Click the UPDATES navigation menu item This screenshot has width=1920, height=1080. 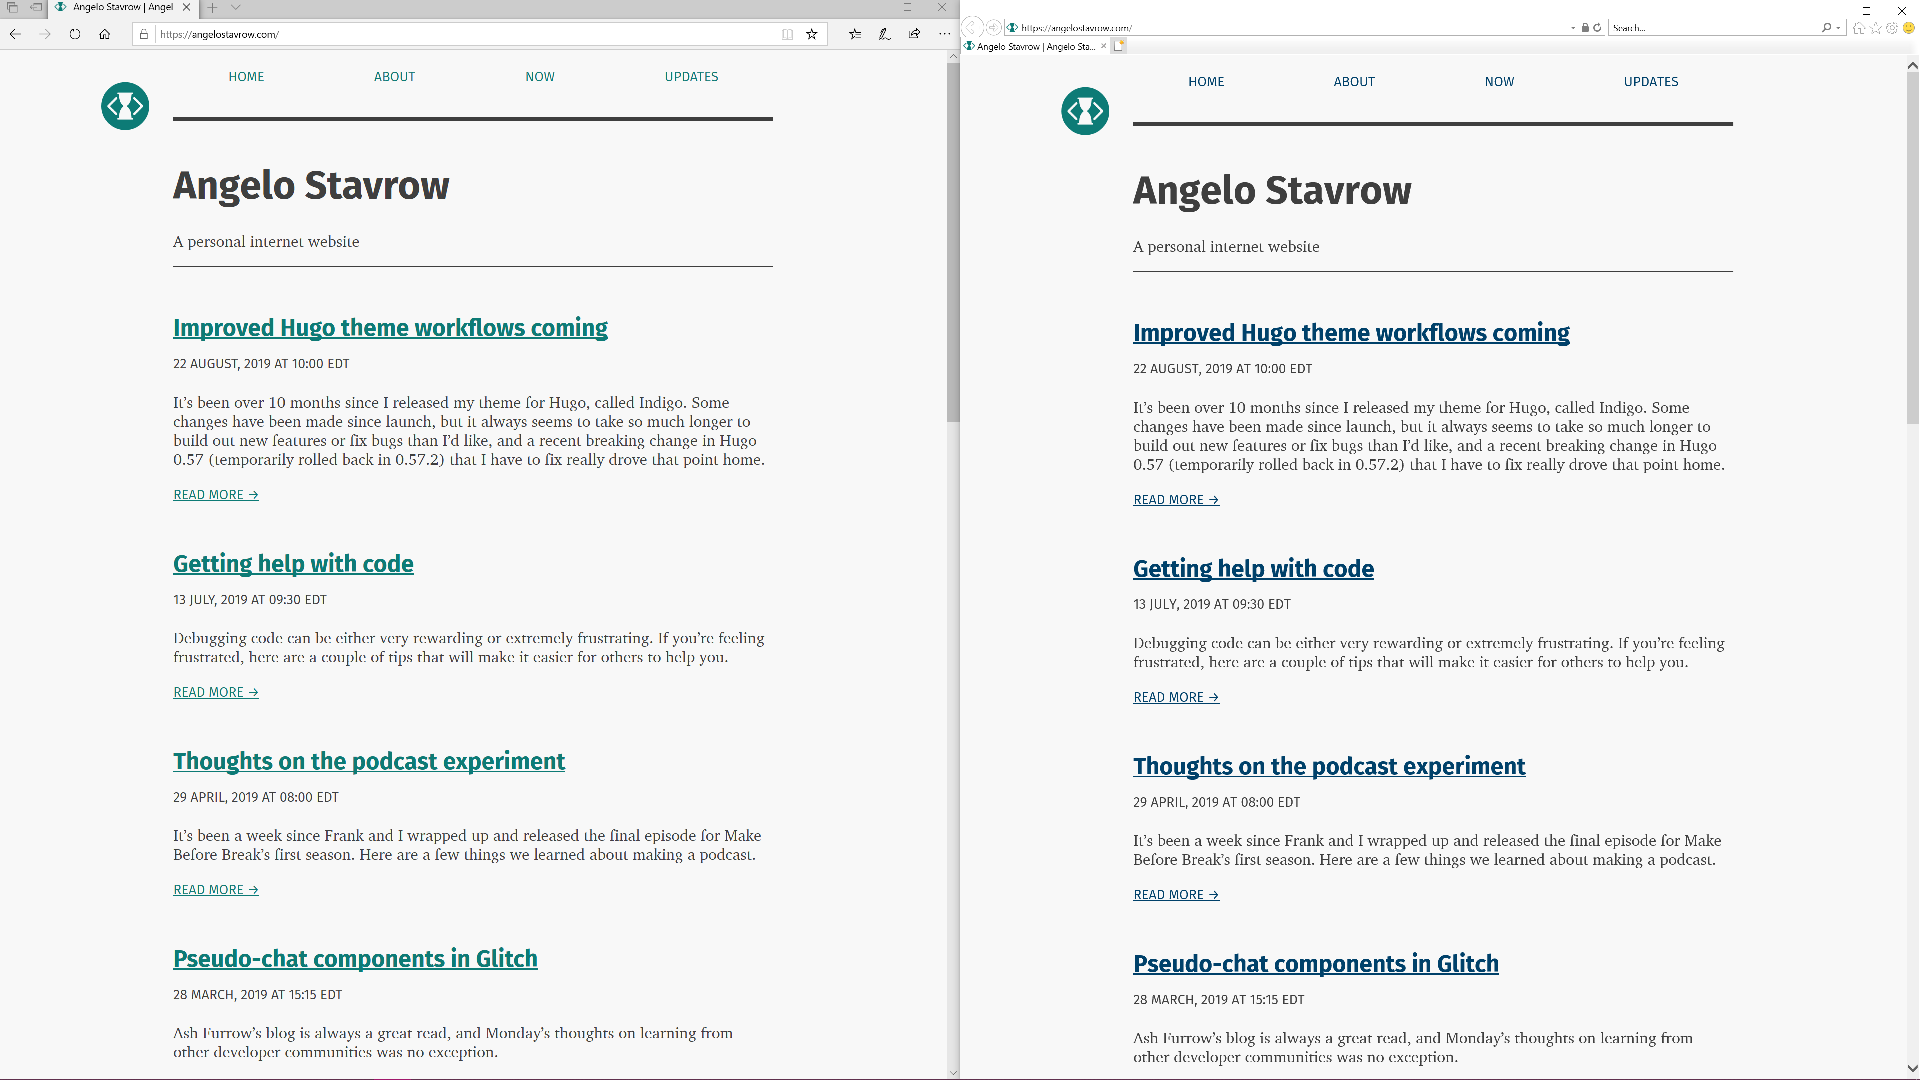[691, 76]
